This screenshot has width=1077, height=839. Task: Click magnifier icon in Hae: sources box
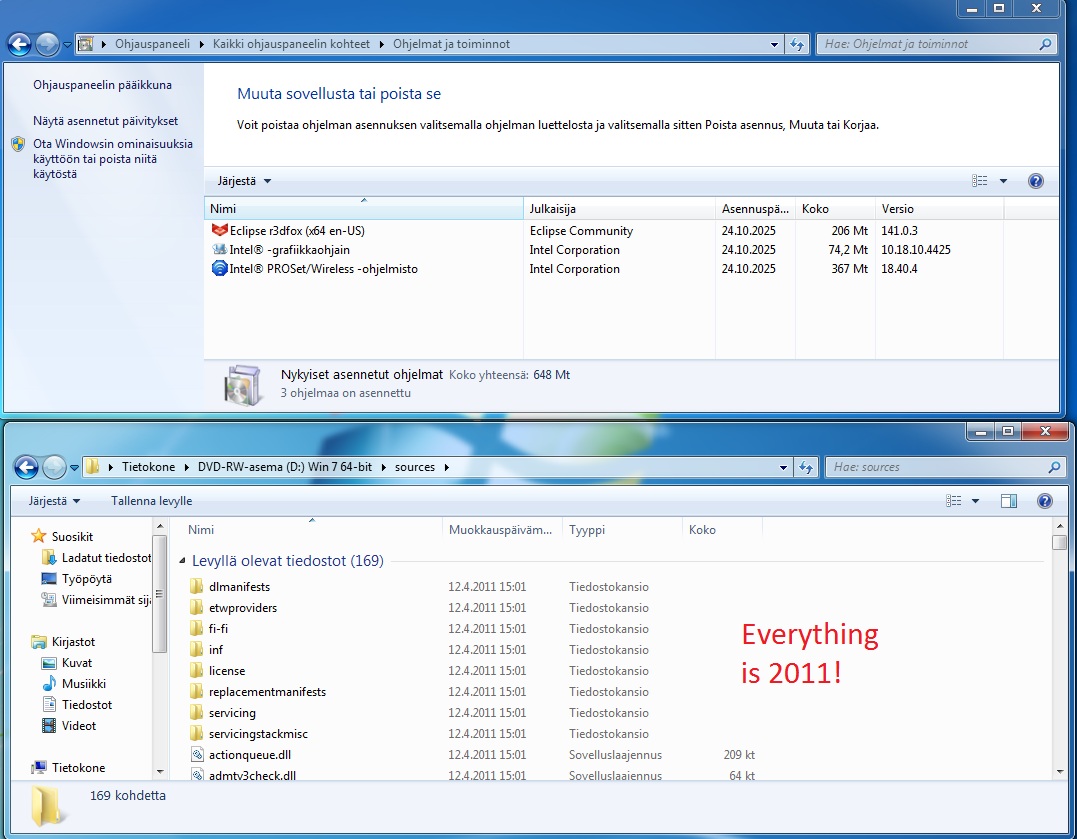(x=1054, y=467)
